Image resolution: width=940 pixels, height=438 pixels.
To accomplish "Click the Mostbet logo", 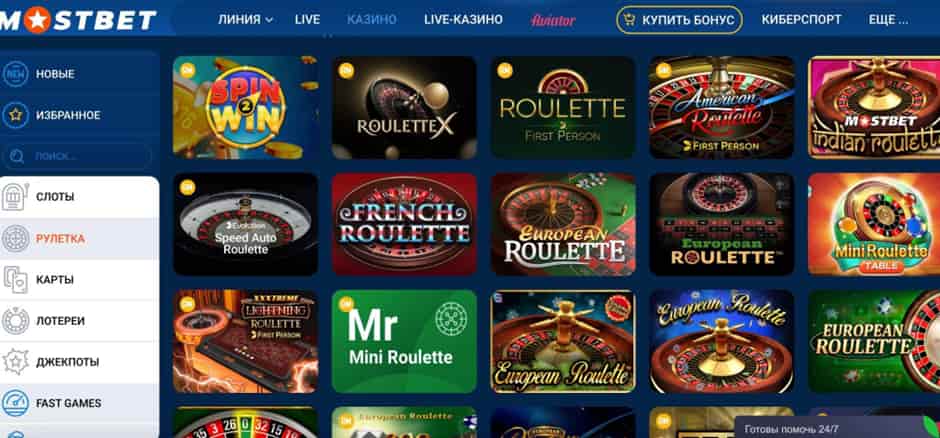I will 78,20.
